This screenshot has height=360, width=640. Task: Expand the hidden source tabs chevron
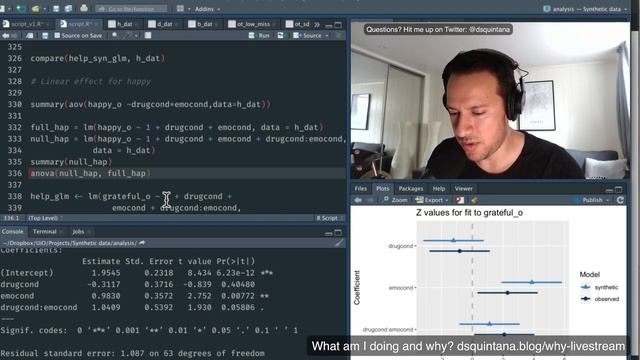click(x=317, y=24)
